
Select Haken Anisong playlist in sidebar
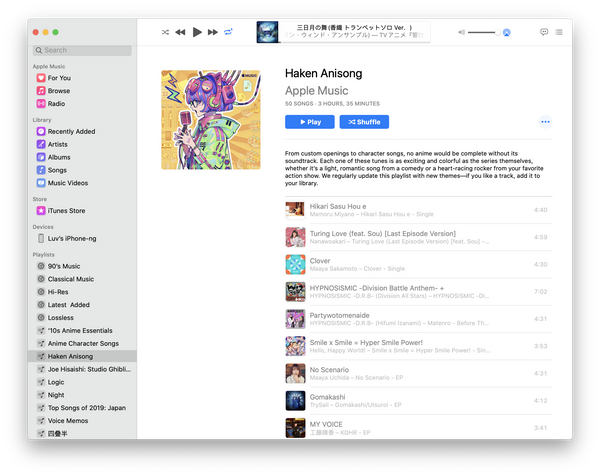coord(82,356)
